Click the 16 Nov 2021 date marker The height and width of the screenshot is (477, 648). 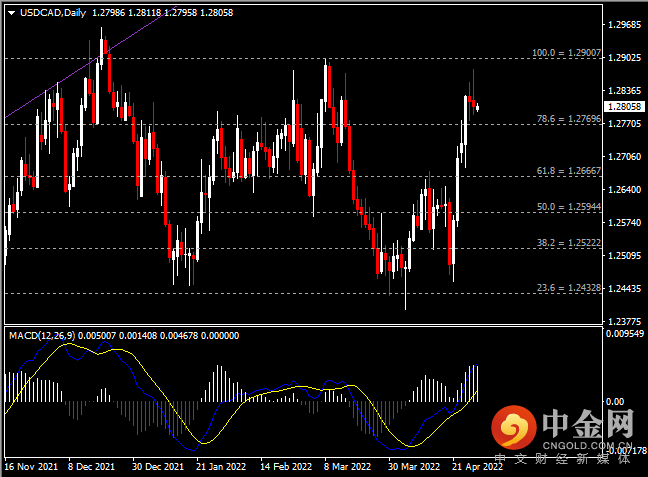click(31, 467)
